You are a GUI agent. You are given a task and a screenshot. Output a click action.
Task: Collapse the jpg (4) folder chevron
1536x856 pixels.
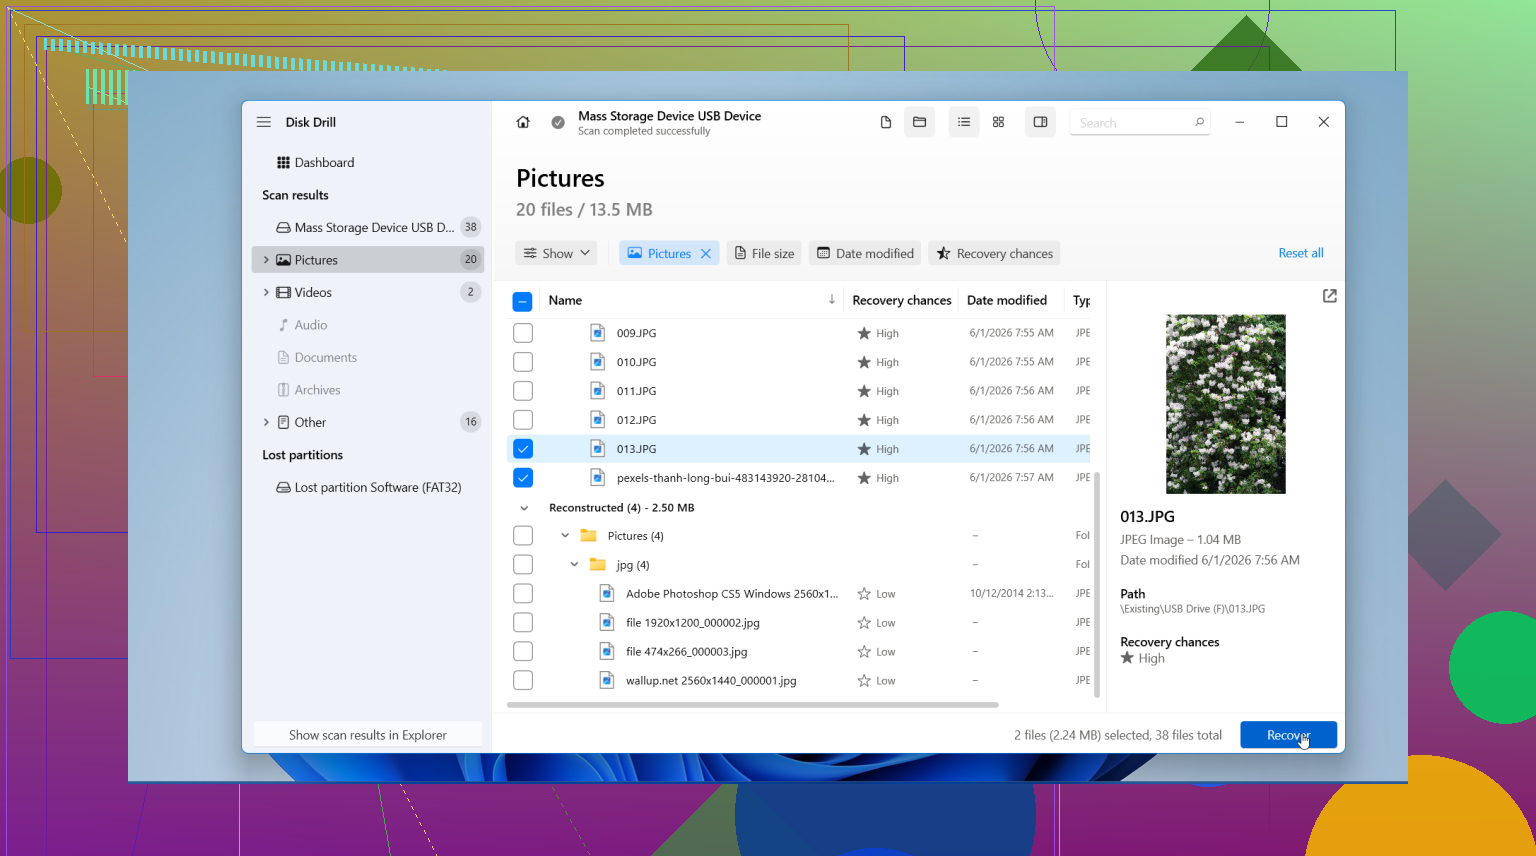574,565
